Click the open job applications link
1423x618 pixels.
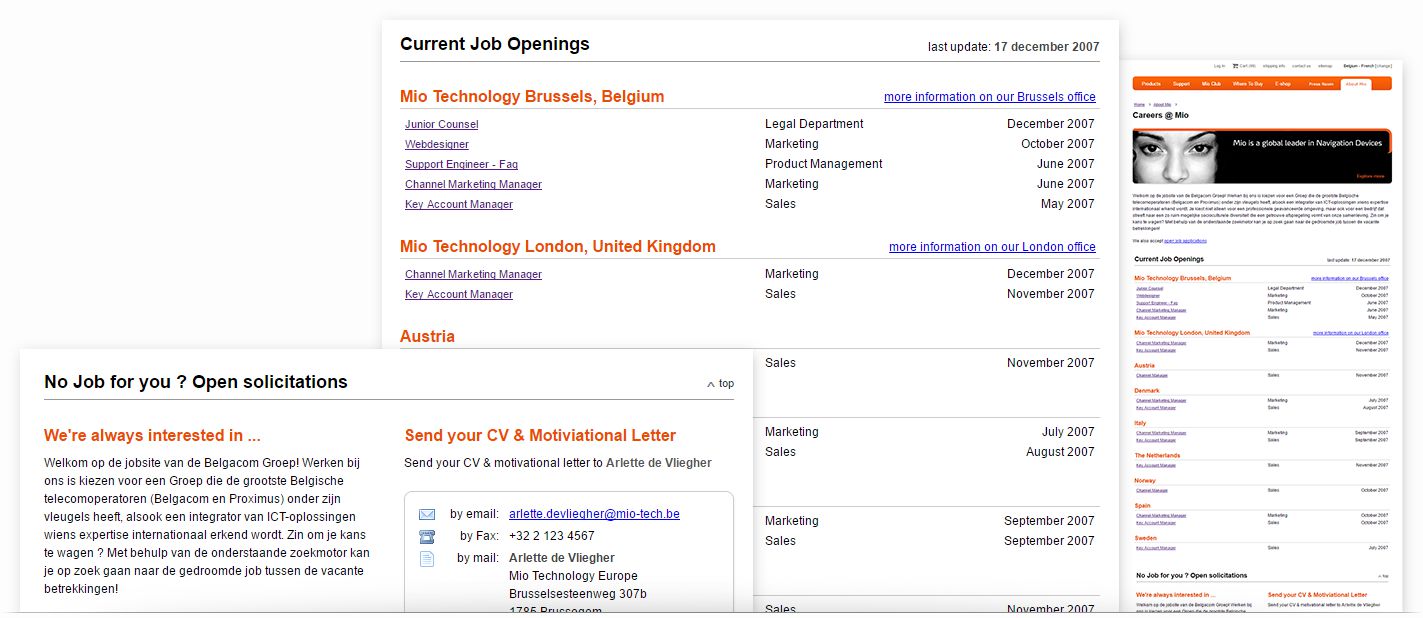click(1185, 240)
